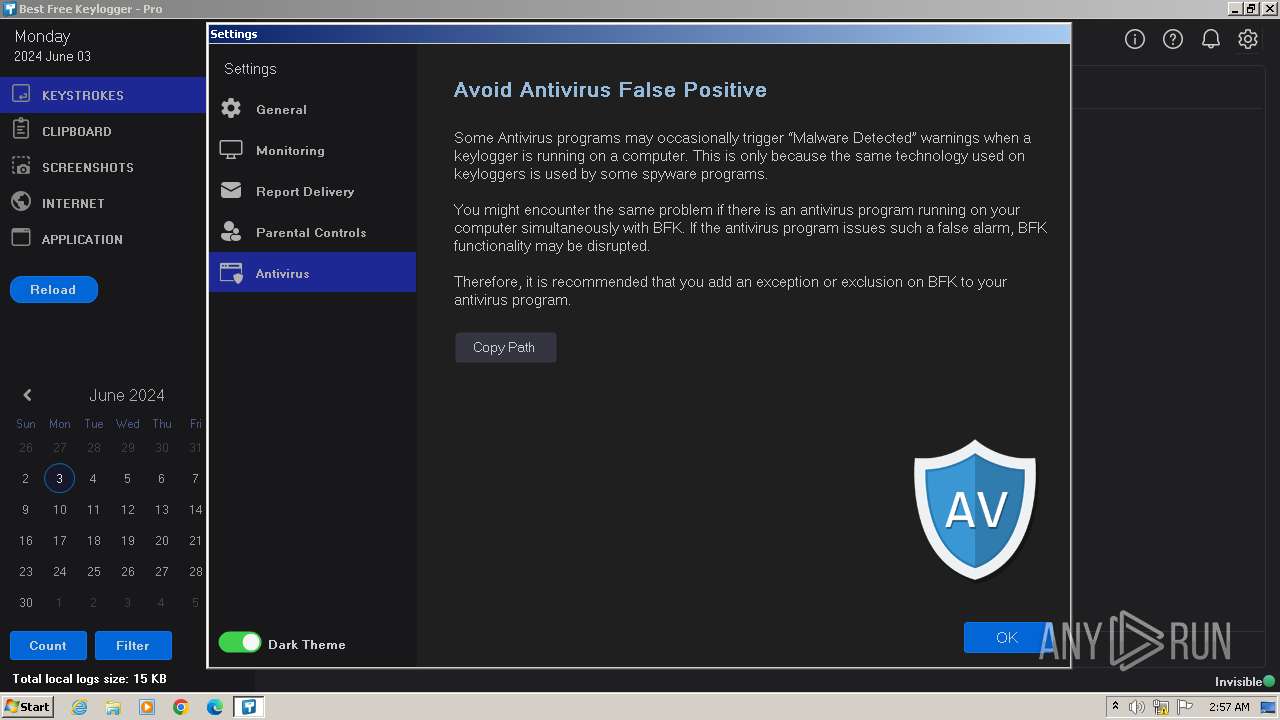1280x720 pixels.
Task: Open the settings gear icon in top bar
Action: tap(1248, 39)
